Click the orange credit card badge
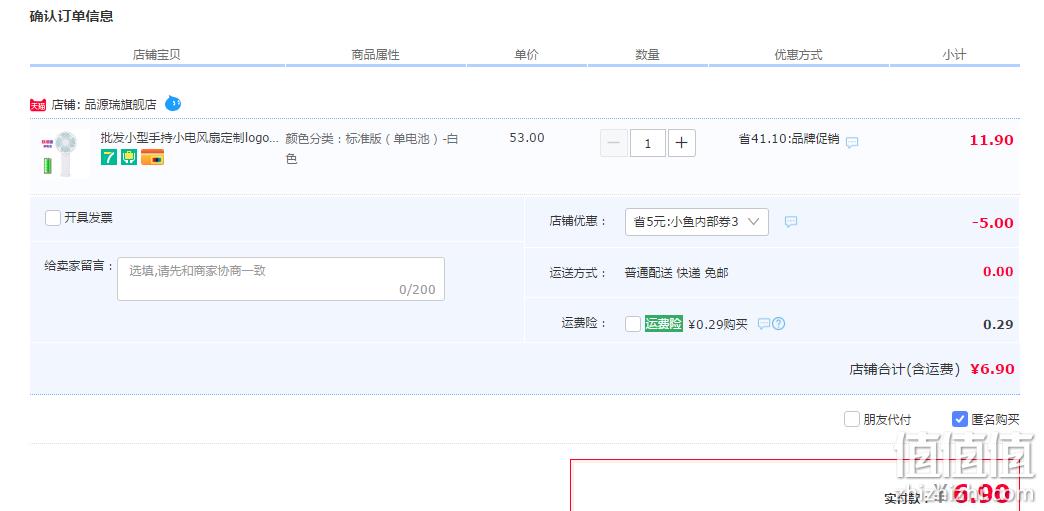 [152, 157]
